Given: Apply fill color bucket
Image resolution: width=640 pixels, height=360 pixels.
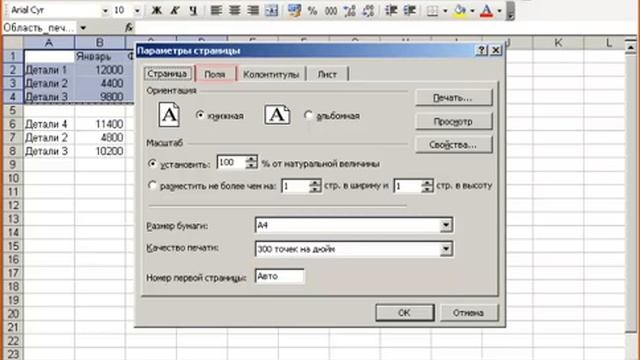Looking at the screenshot, I should coord(460,10).
